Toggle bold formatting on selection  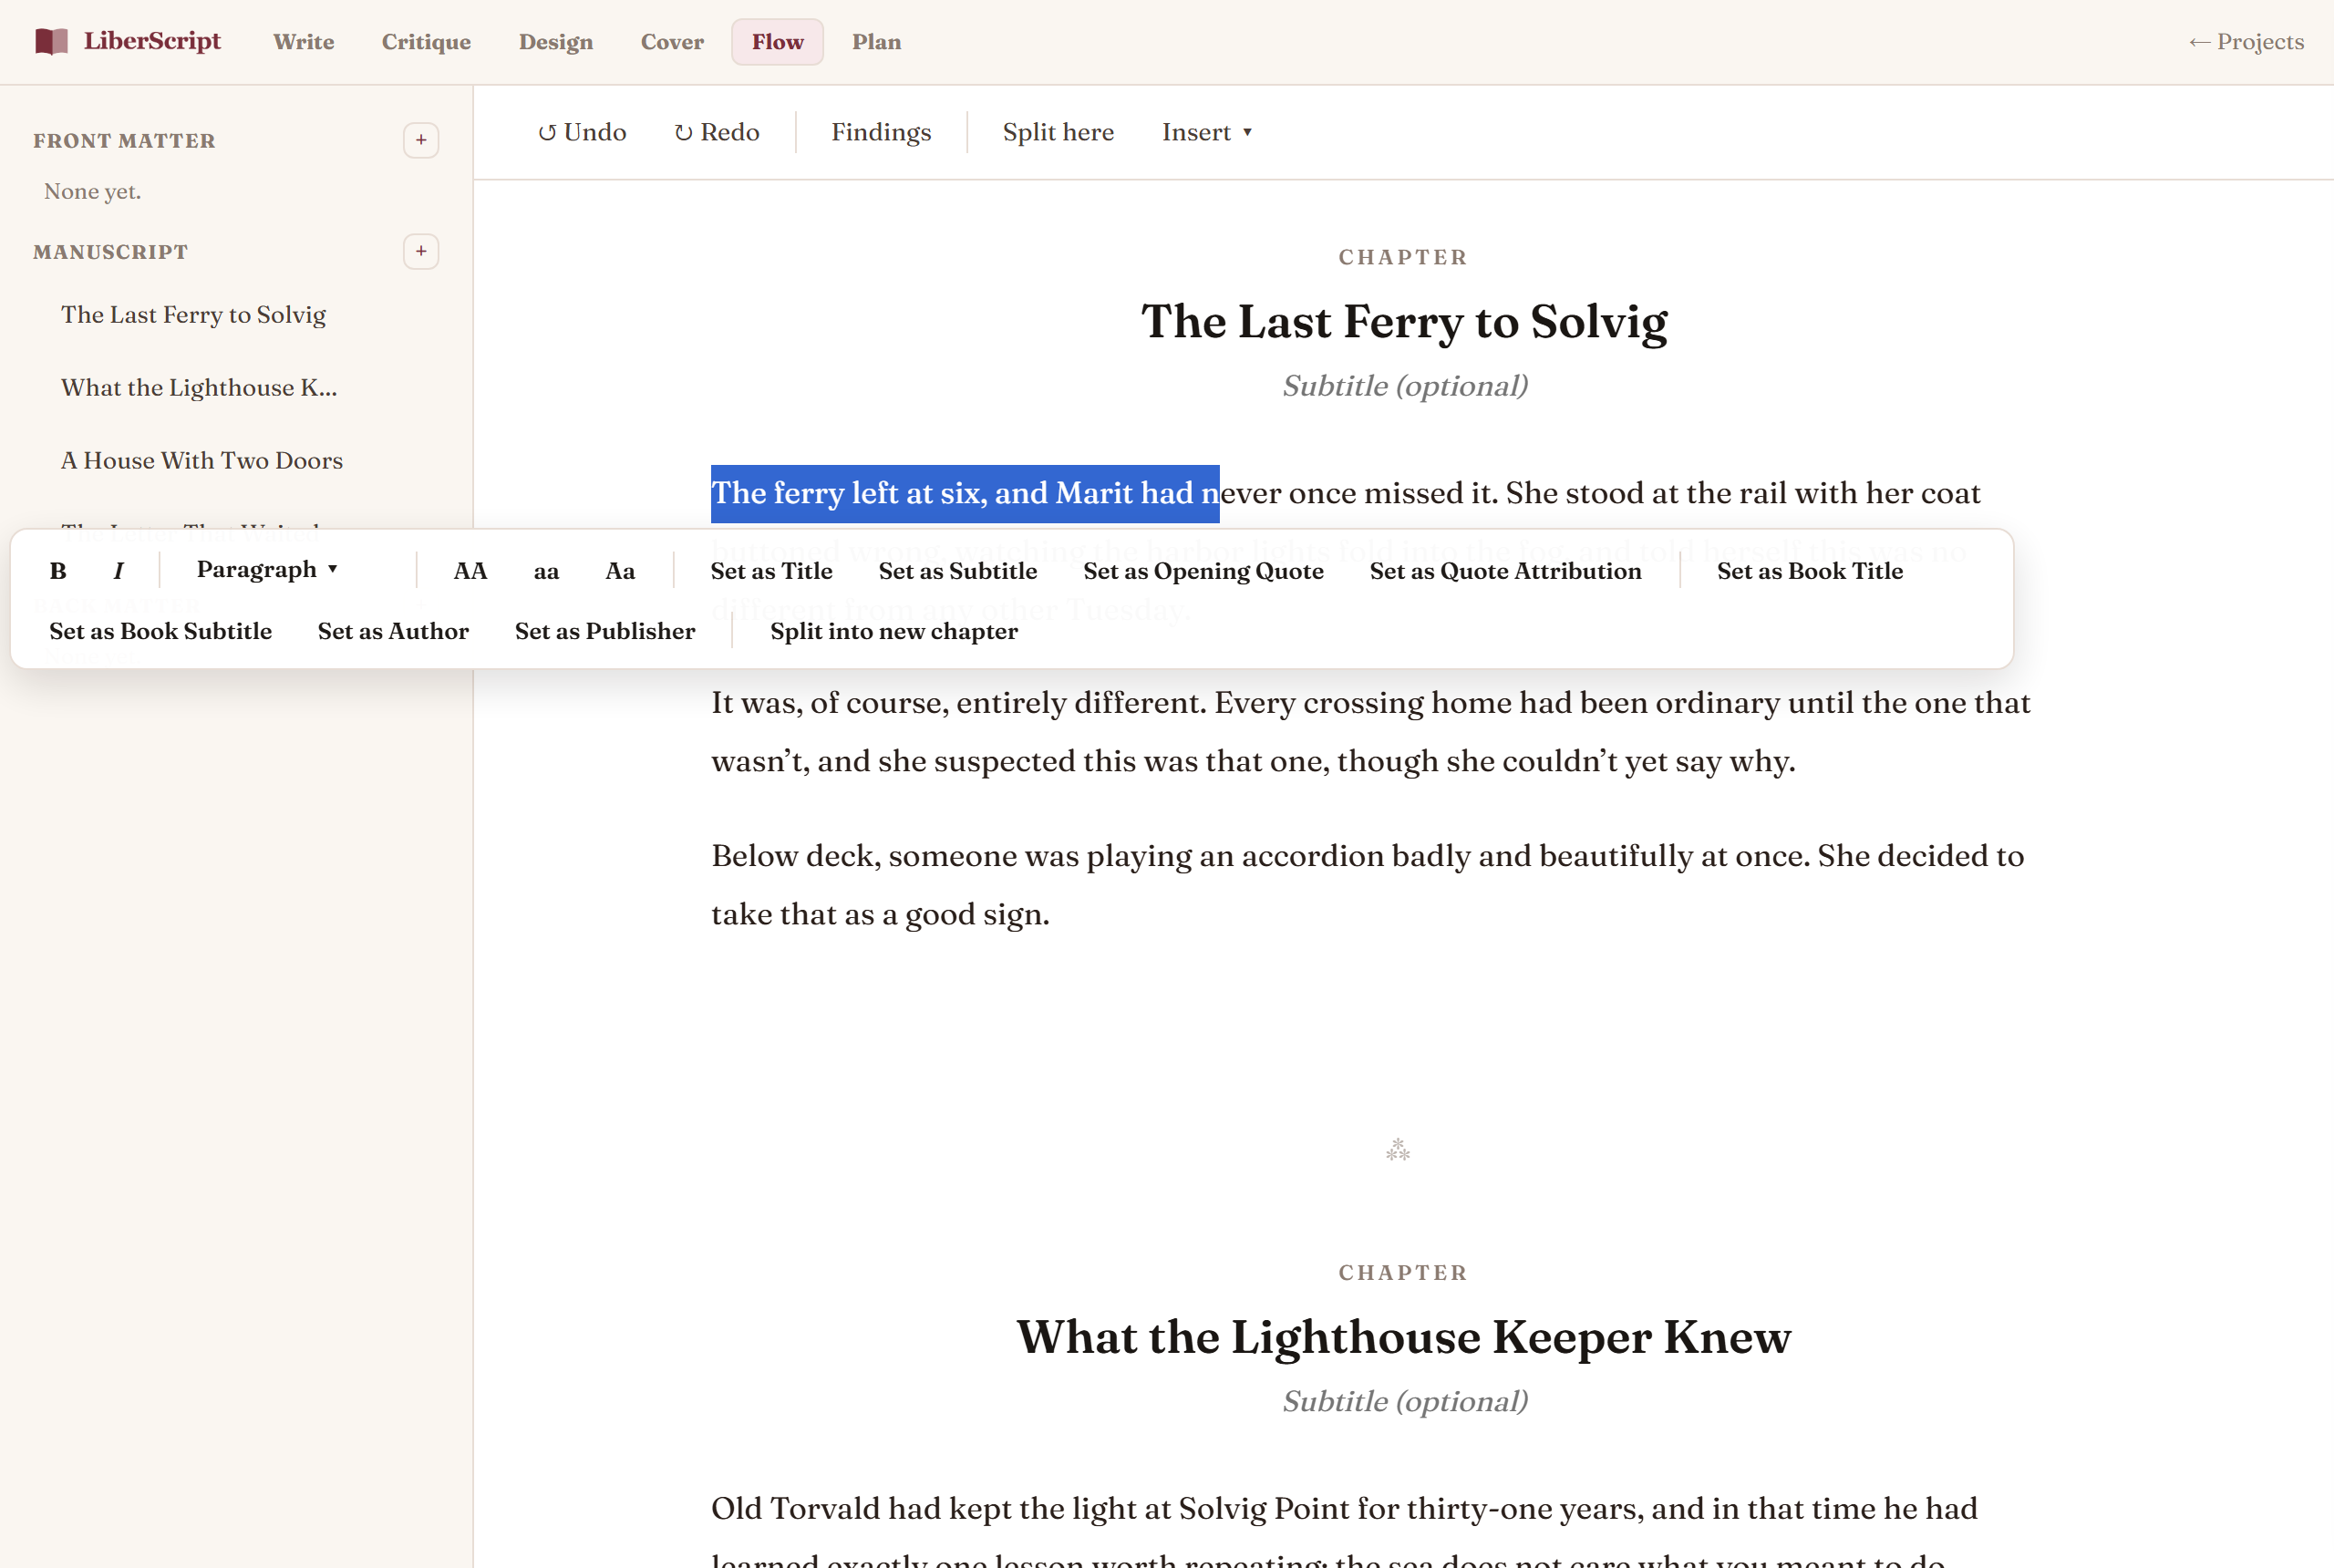58,570
